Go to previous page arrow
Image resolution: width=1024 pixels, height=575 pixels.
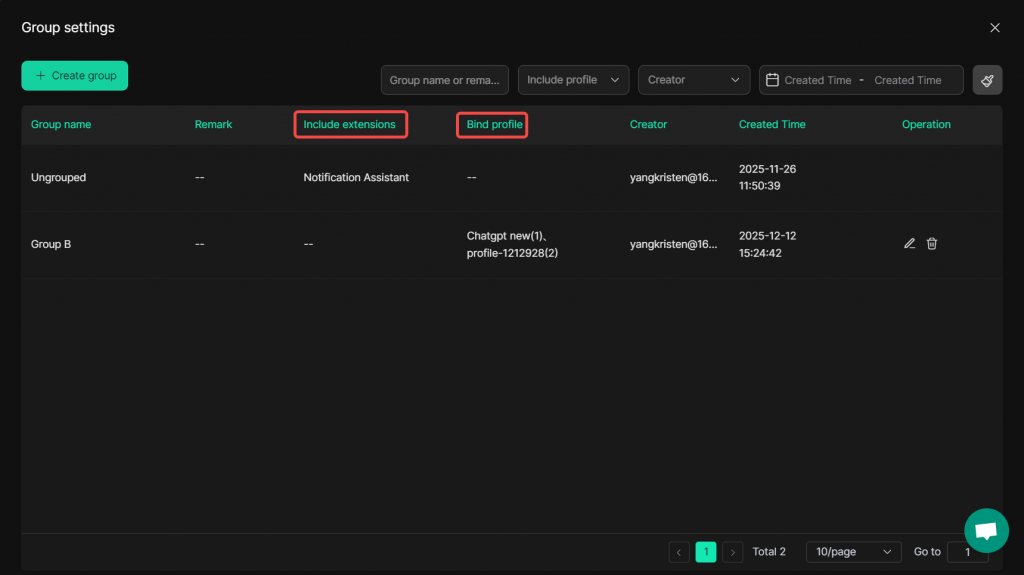680,552
